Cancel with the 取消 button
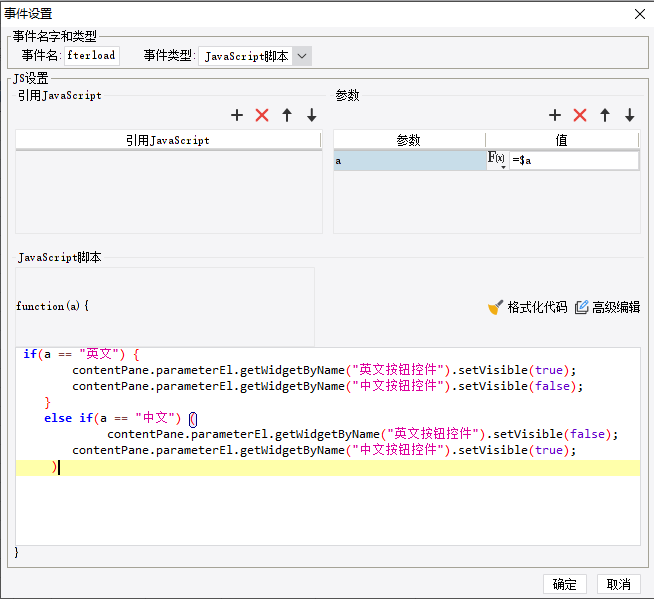The image size is (654, 599). [x=619, y=584]
